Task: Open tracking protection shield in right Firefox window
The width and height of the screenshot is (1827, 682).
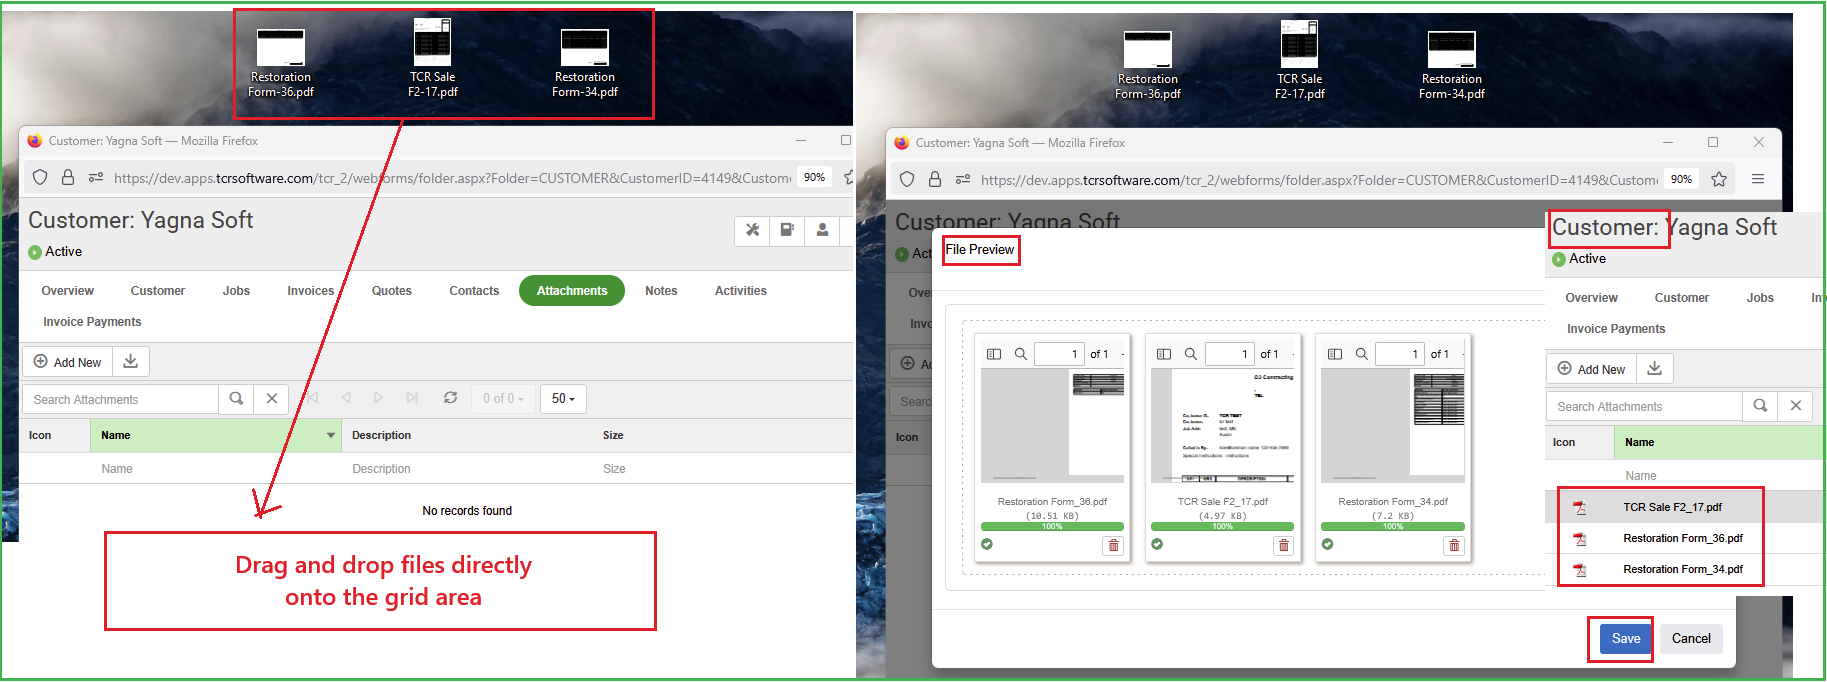Action: tap(907, 179)
